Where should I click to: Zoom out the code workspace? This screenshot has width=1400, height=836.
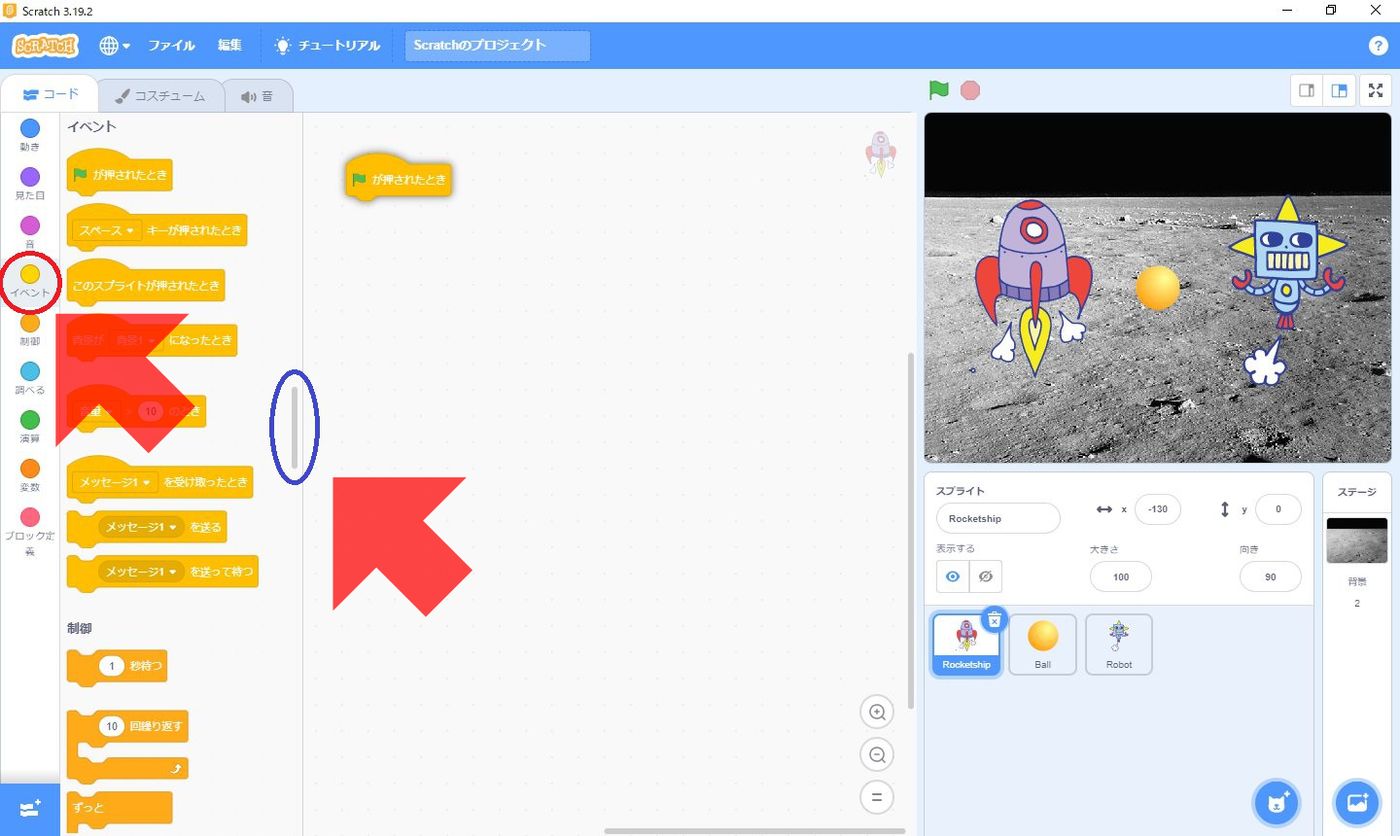pyautogui.click(x=877, y=755)
